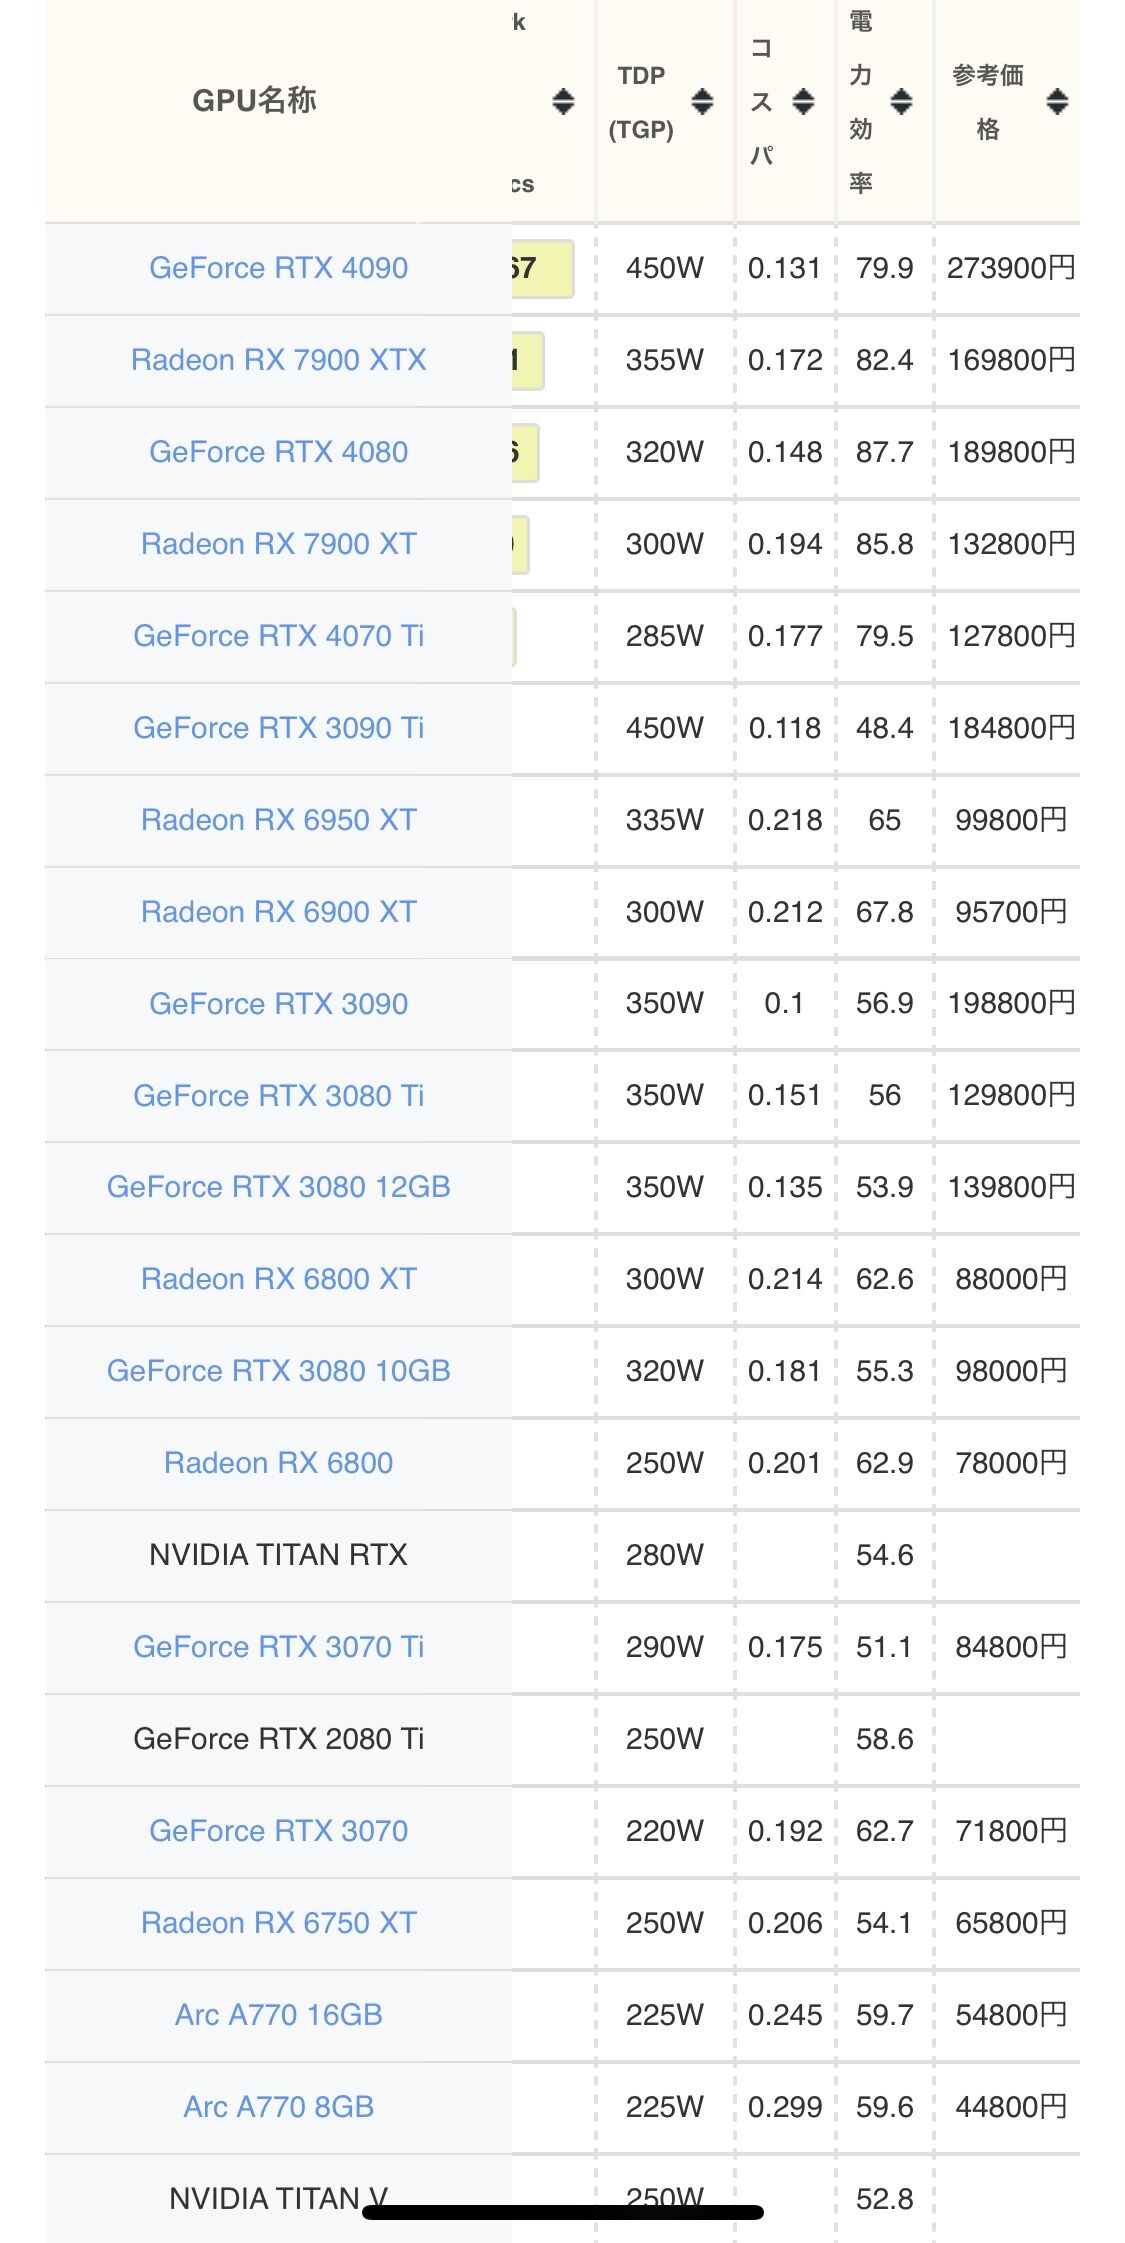Open Radeon RX 6900 XT link

[279, 912]
